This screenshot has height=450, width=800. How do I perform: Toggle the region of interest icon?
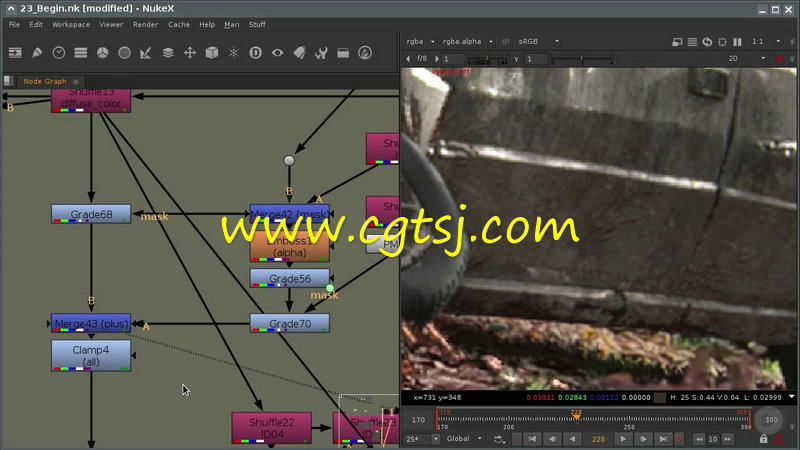(722, 42)
